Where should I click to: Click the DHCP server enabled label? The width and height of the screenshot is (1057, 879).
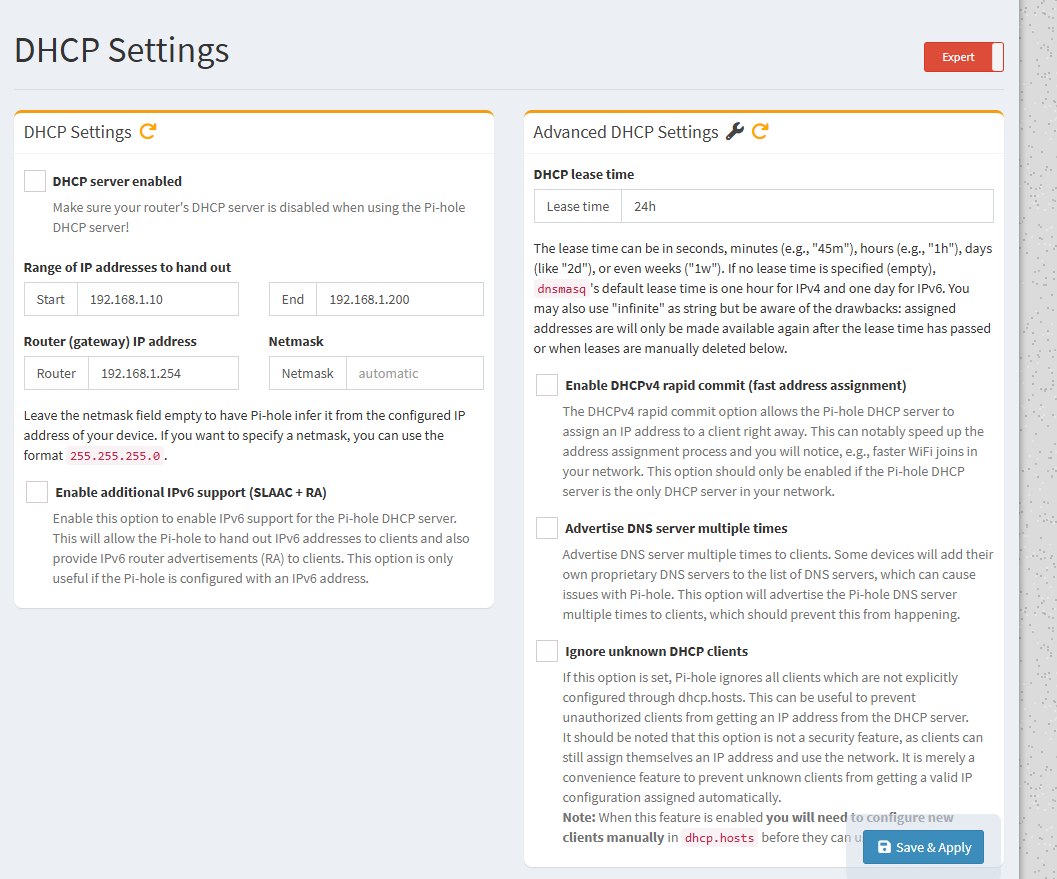point(117,181)
